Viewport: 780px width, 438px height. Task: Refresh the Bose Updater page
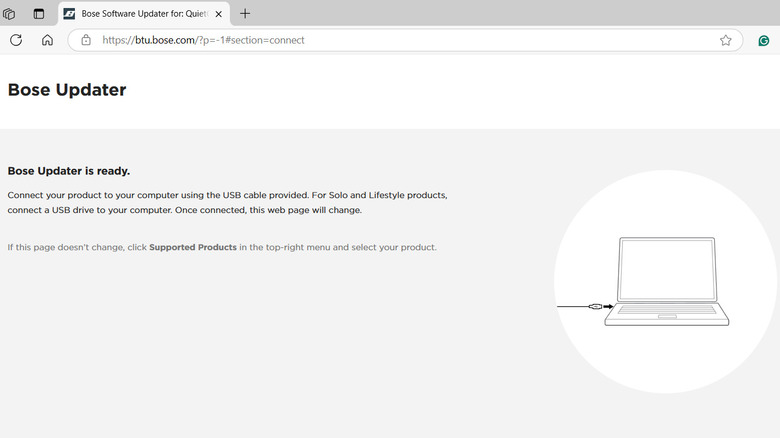16,40
